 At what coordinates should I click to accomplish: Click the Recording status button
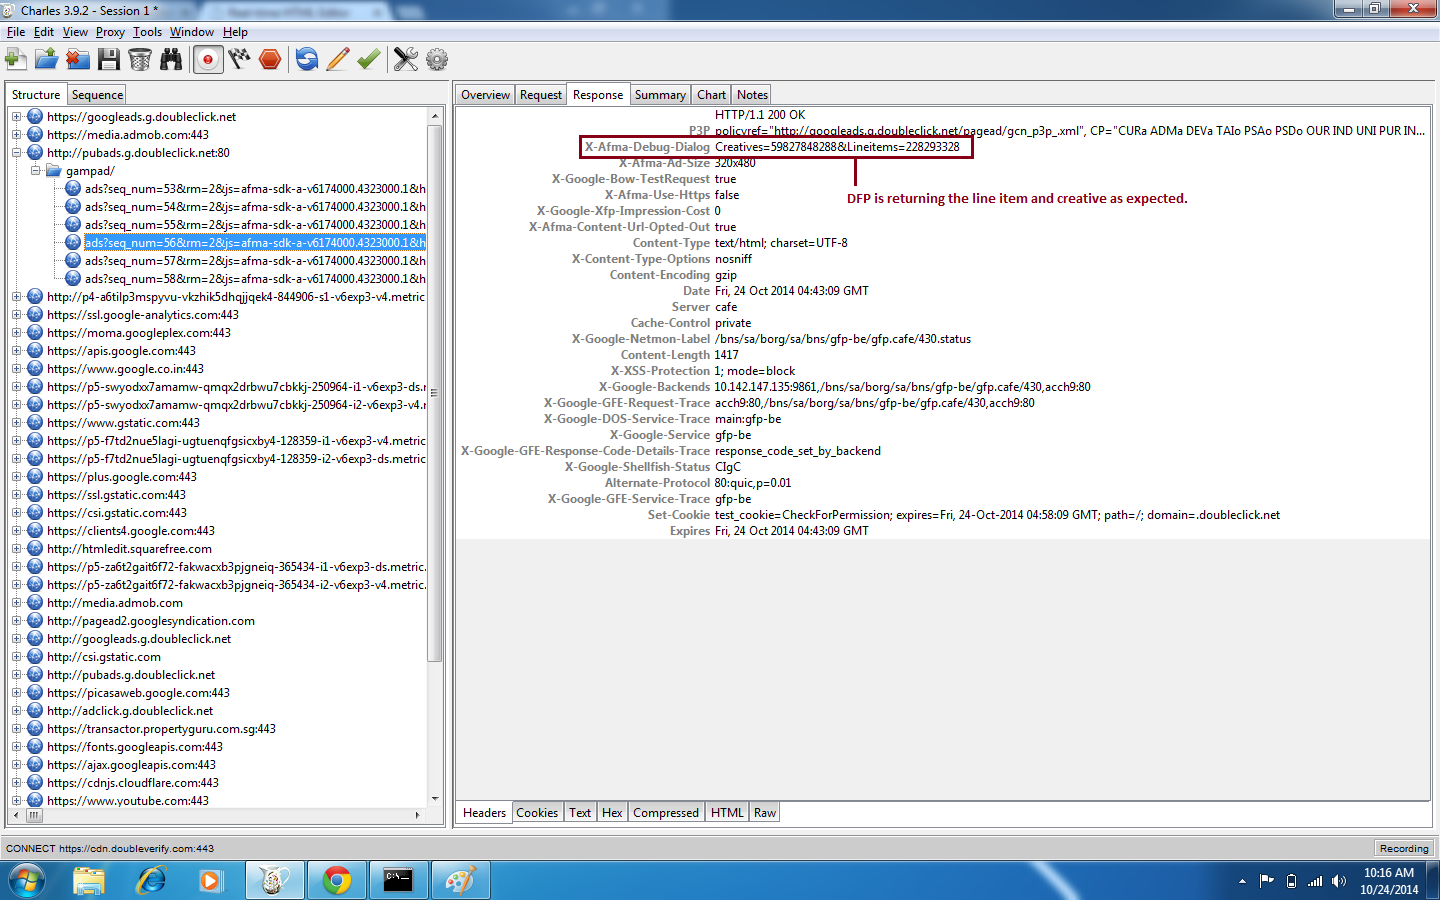[1404, 848]
